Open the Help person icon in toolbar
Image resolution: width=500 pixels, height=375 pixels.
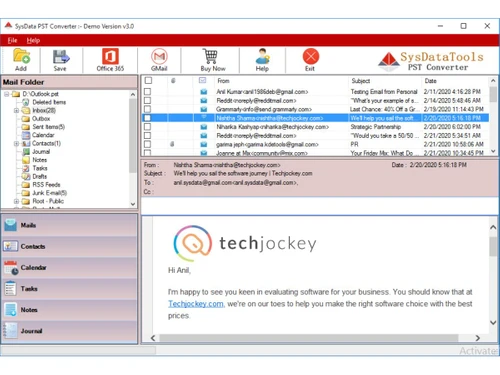click(x=262, y=56)
